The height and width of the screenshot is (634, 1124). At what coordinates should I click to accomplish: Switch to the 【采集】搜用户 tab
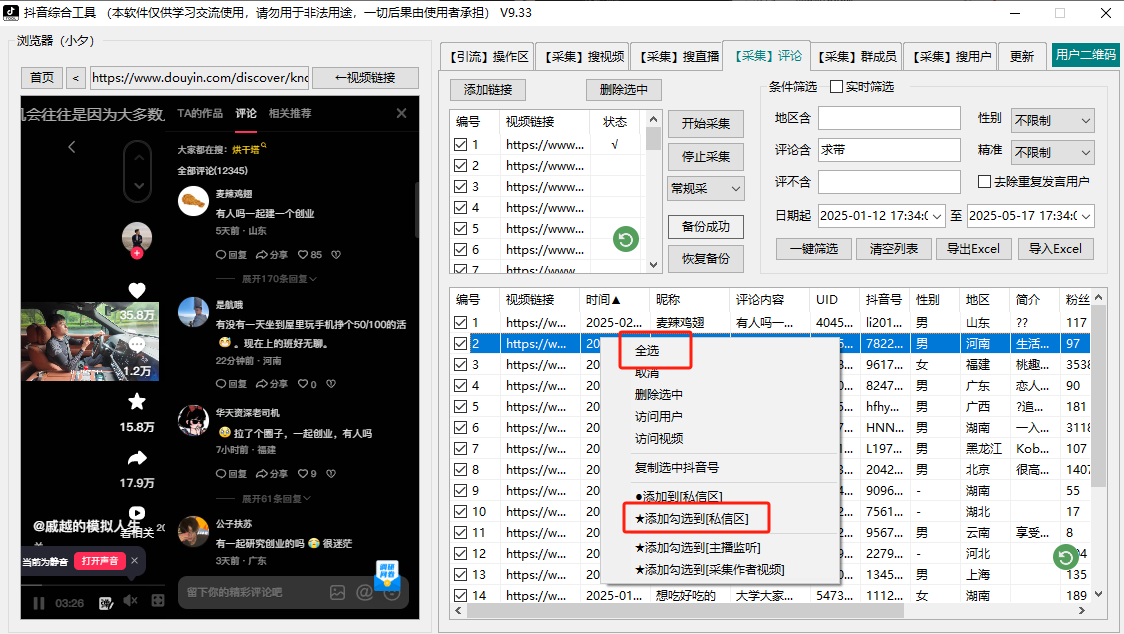click(951, 56)
